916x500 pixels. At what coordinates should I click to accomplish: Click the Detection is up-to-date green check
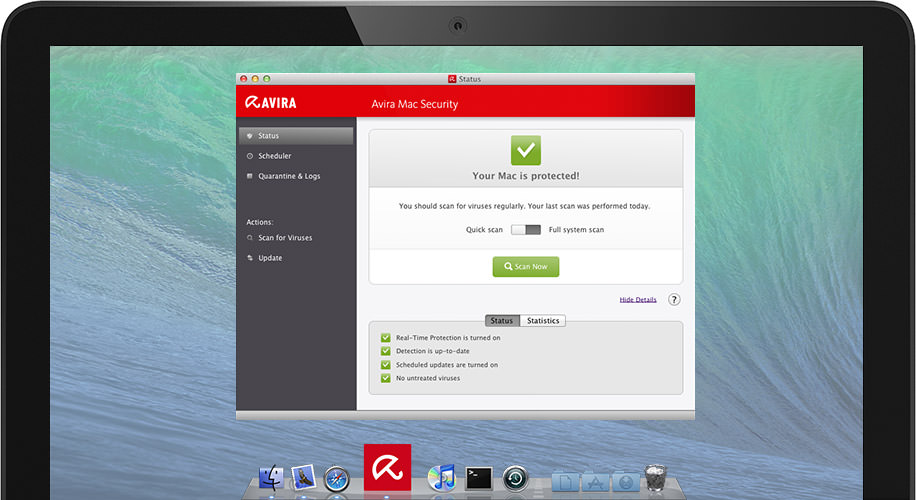point(386,351)
